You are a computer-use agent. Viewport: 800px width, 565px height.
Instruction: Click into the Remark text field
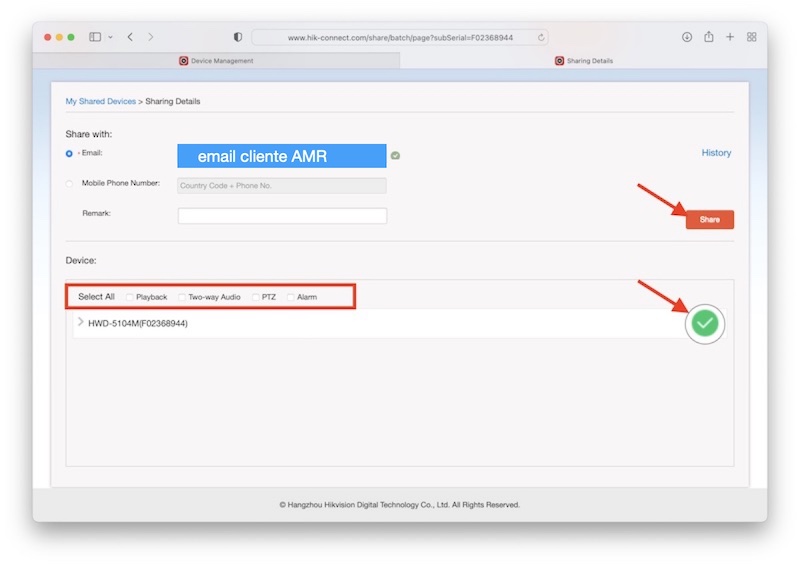pyautogui.click(x=282, y=216)
